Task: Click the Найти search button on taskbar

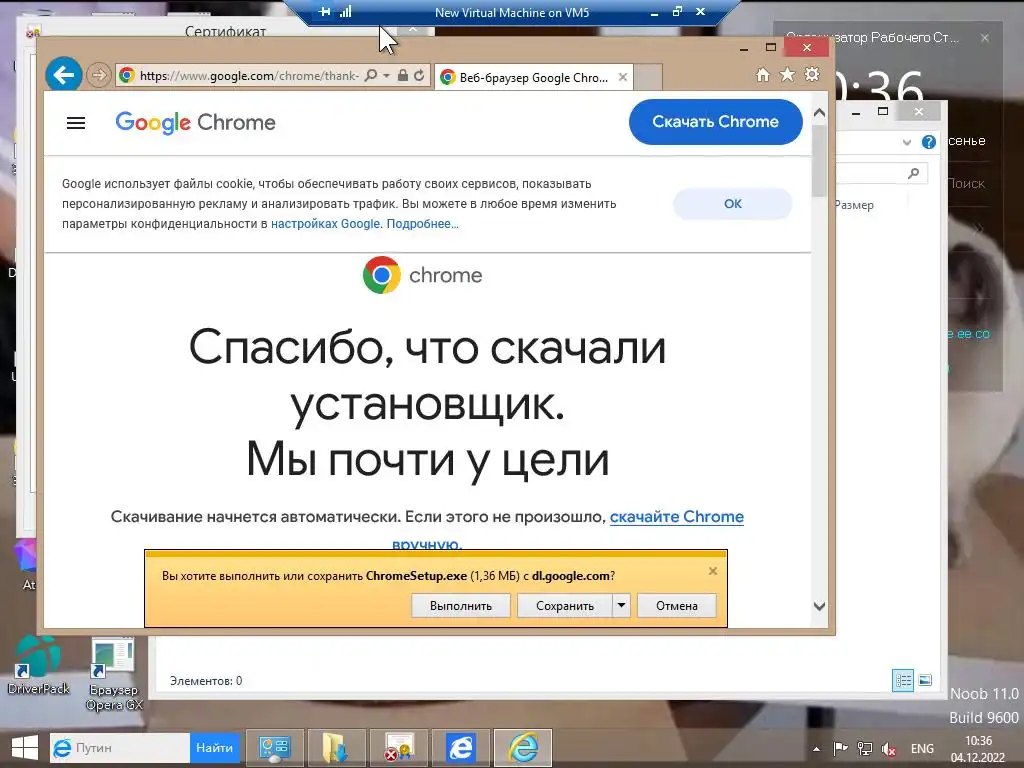Action: pos(215,748)
